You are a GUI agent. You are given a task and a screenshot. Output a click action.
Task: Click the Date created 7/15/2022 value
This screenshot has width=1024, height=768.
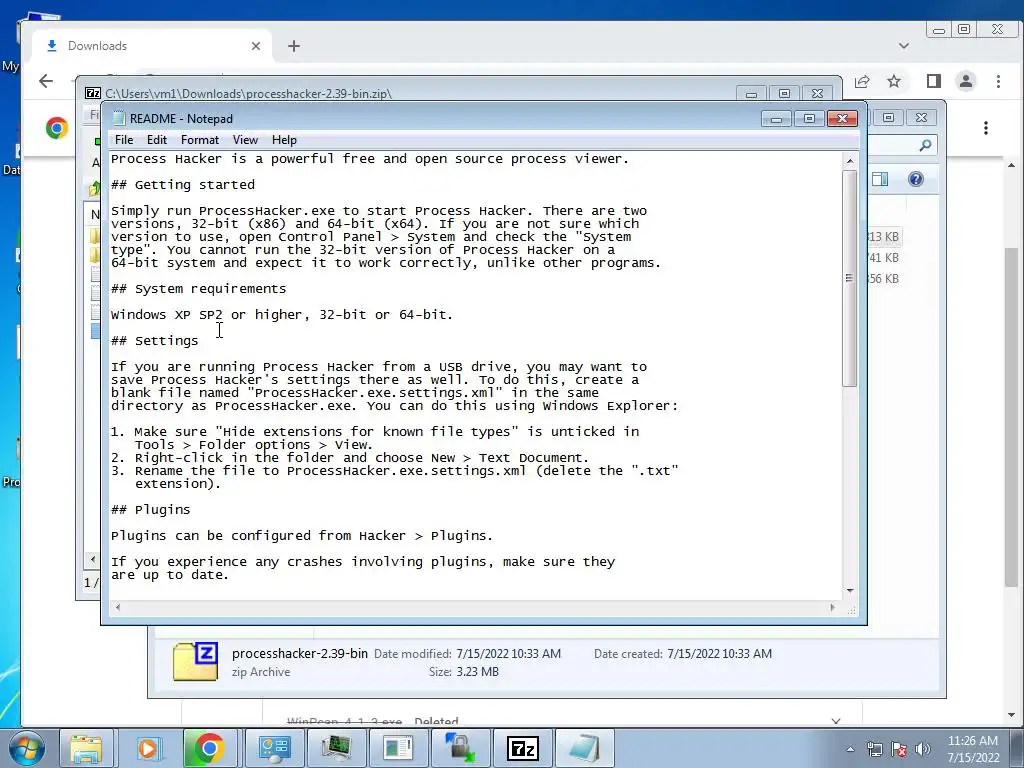tap(720, 654)
